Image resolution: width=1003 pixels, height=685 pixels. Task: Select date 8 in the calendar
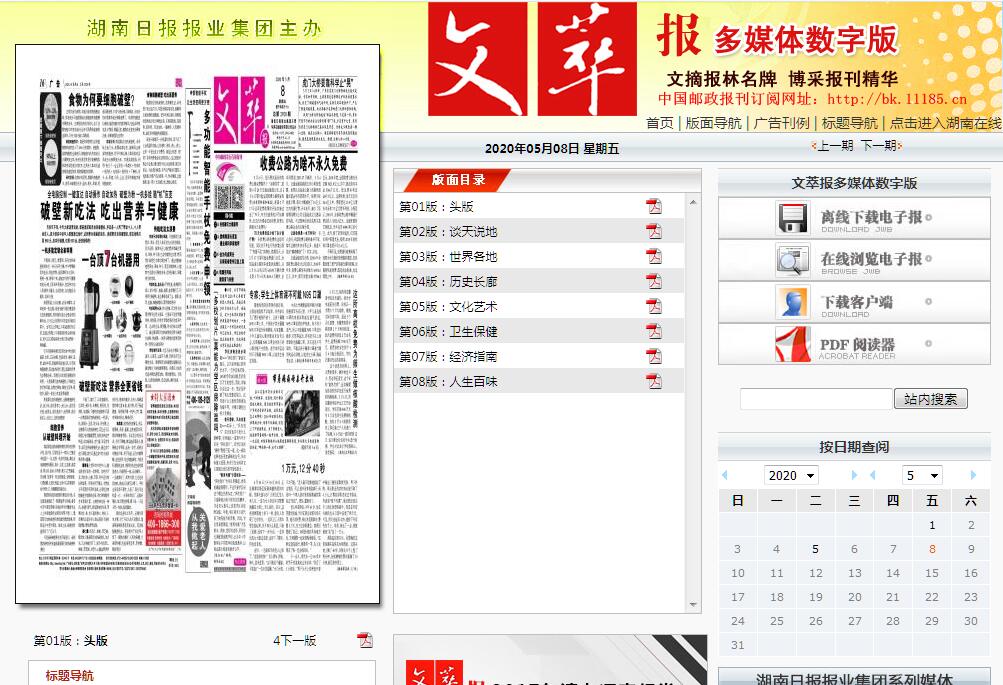tap(932, 549)
